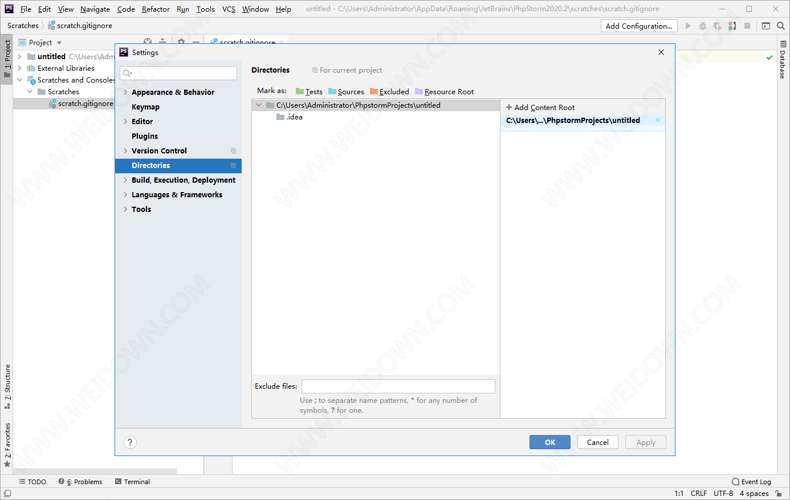Select Plugins in settings list
The height and width of the screenshot is (500, 790).
click(x=145, y=136)
